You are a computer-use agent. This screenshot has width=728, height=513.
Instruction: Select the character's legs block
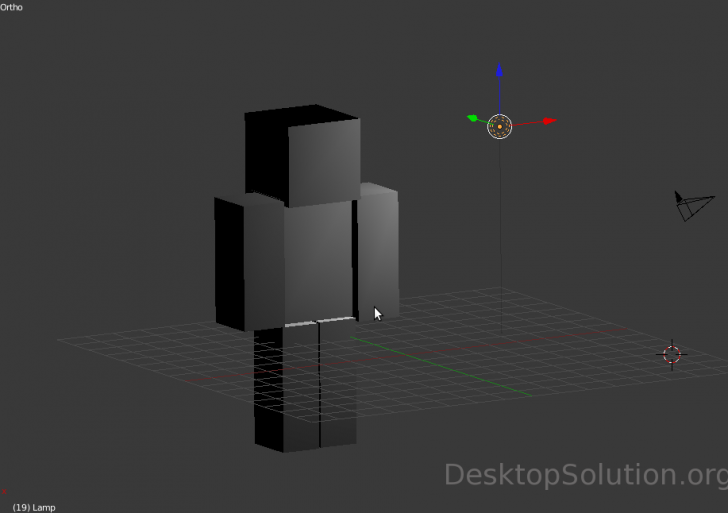click(305, 385)
